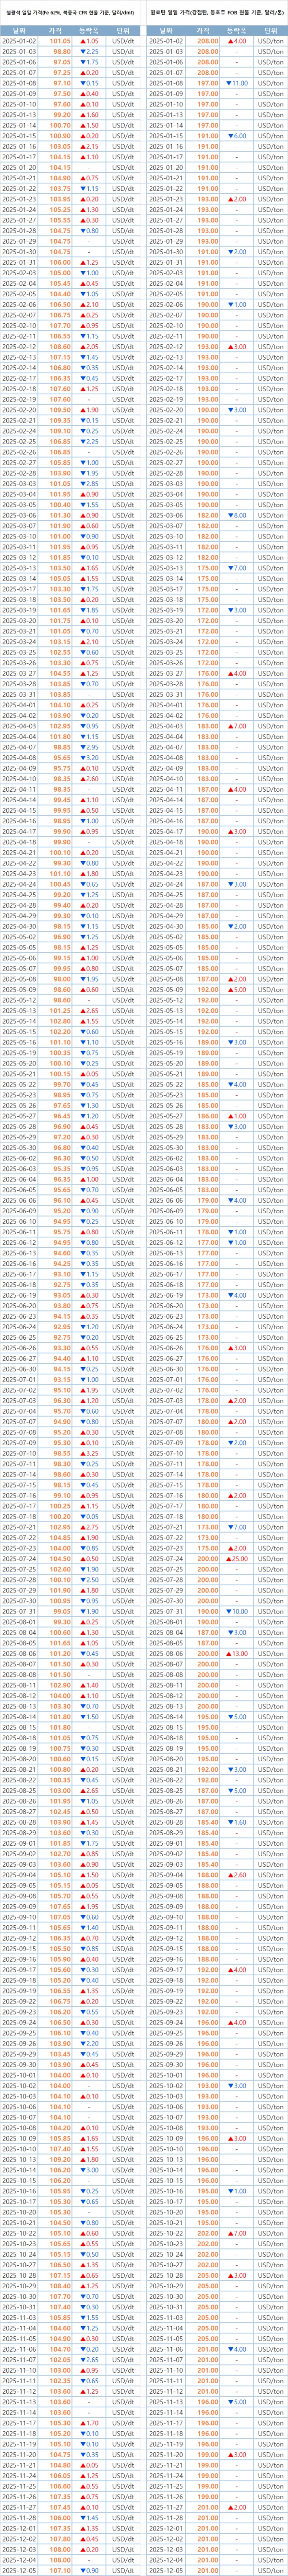Viewport: 288px width, 2576px height.
Task: Select iron ore price for 2025-01-03
Action: 61,51
